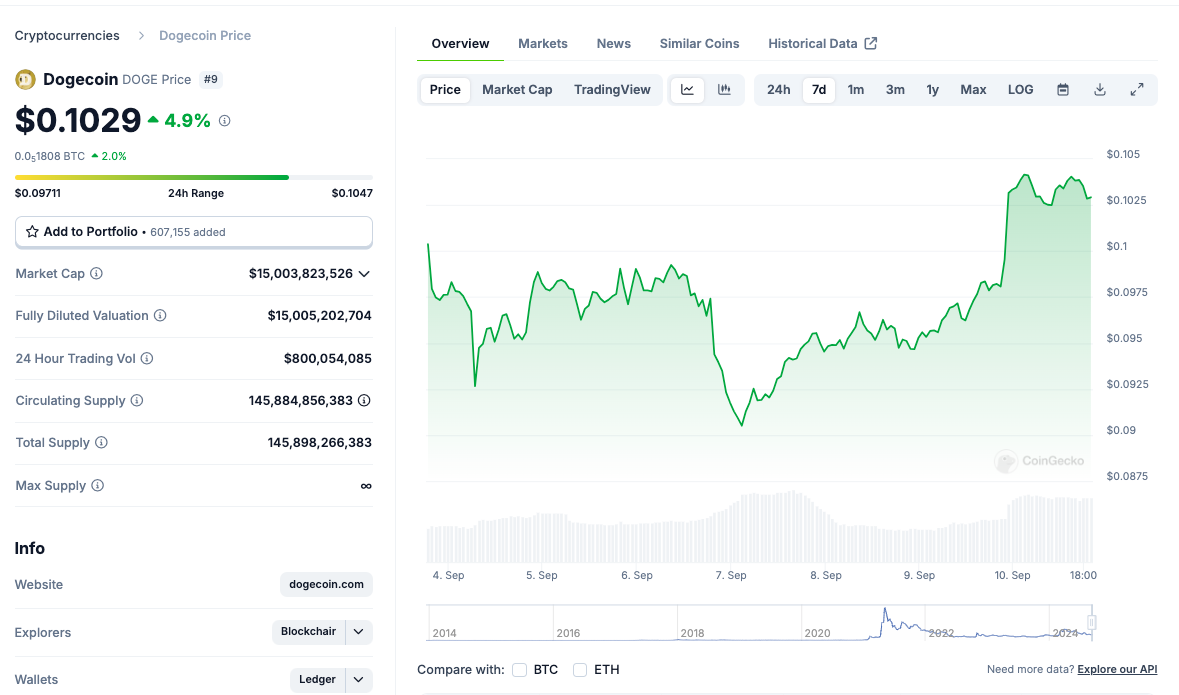The width and height of the screenshot is (1179, 695).
Task: Show Circulating Supply label info icon
Action: pos(137,401)
